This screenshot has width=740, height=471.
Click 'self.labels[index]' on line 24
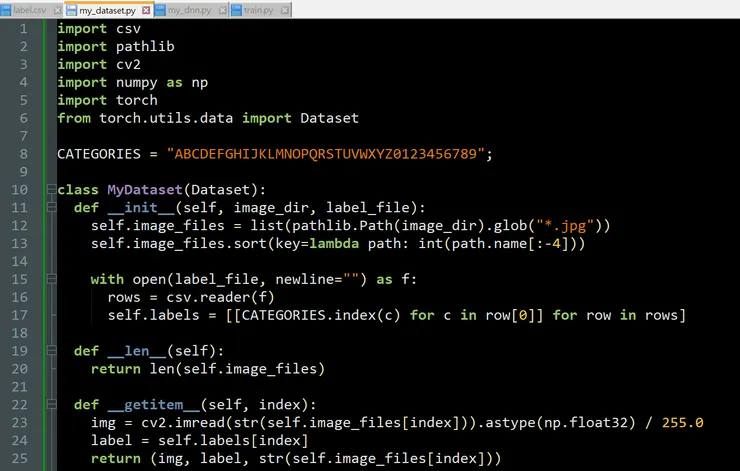click(x=233, y=441)
